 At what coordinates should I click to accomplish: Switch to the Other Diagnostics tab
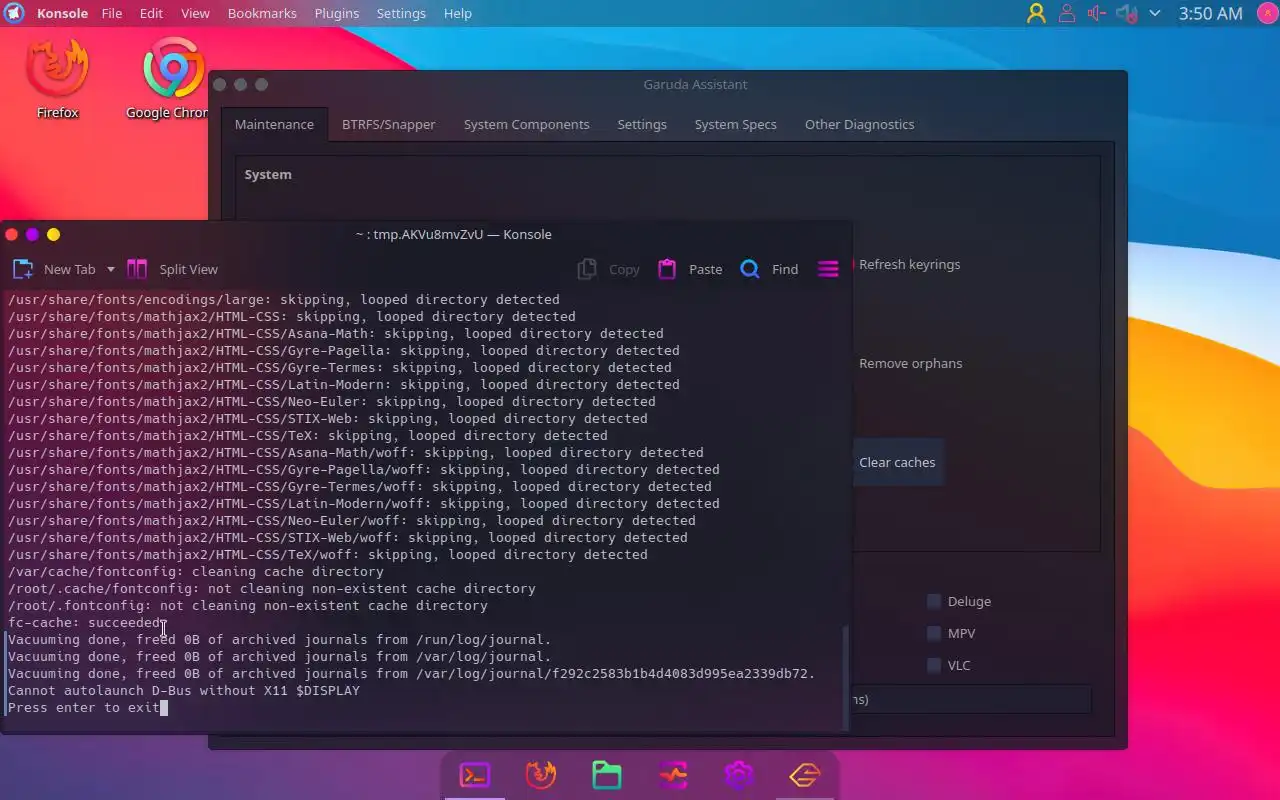(x=859, y=124)
